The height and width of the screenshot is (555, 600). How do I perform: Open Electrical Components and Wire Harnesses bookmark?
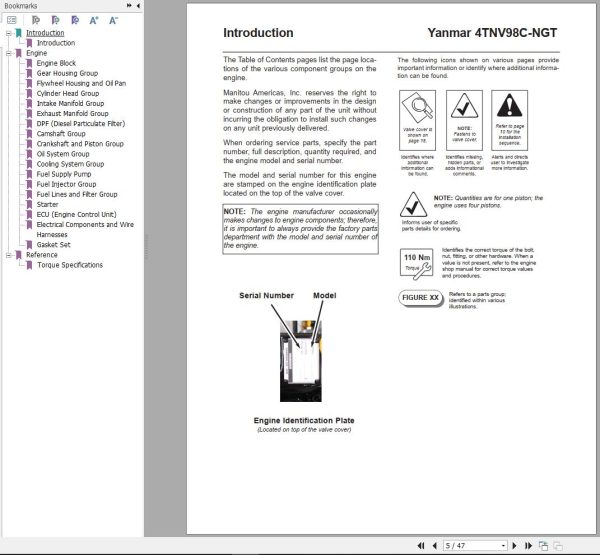click(x=85, y=229)
